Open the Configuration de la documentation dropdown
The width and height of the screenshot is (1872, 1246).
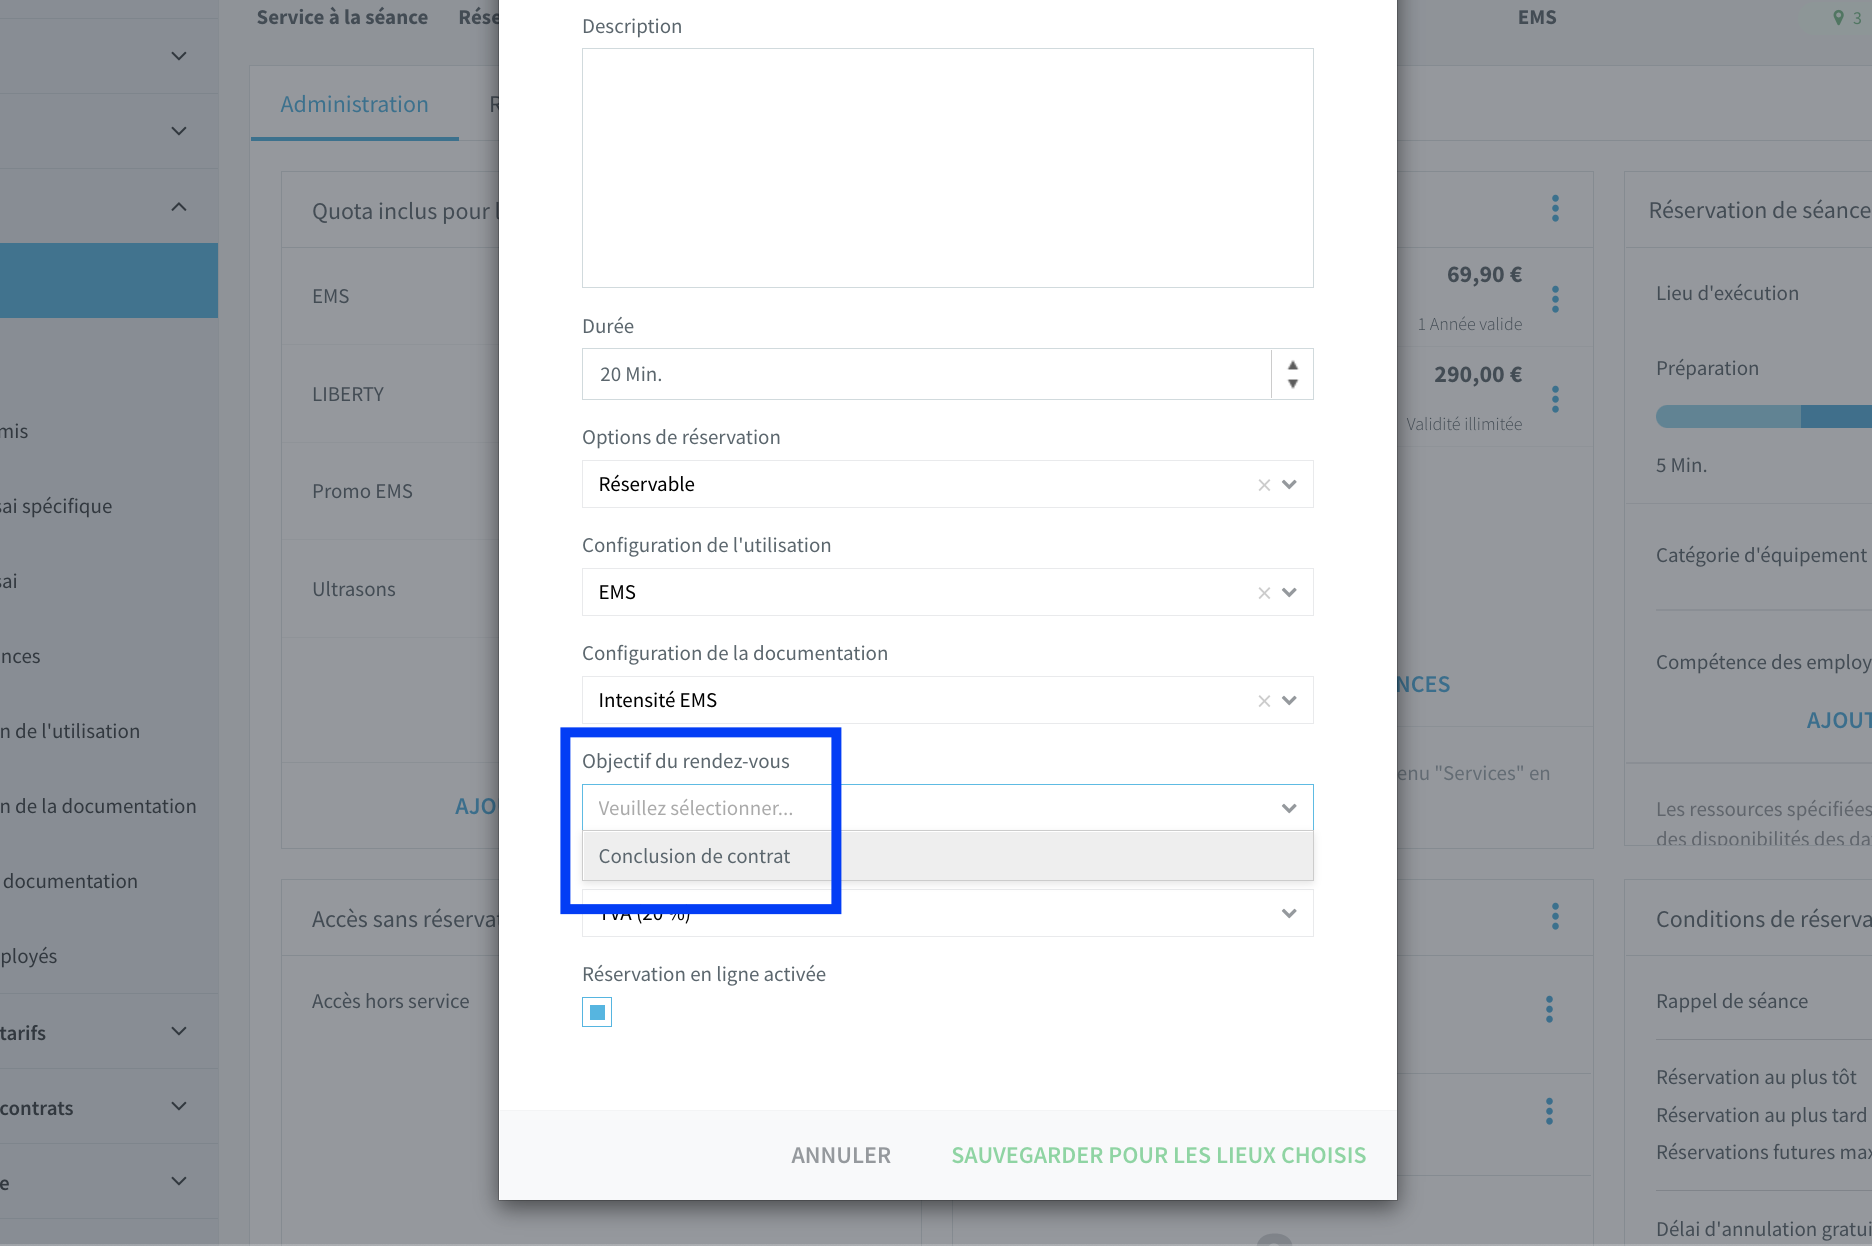(1289, 701)
